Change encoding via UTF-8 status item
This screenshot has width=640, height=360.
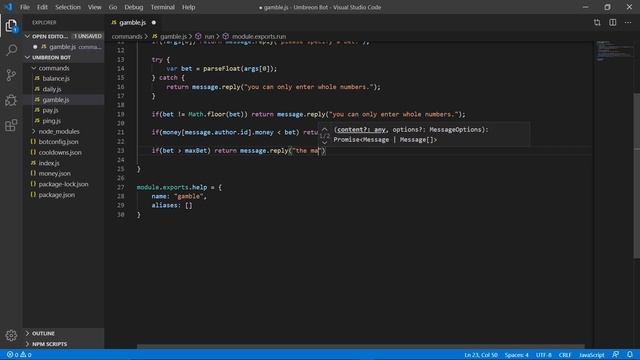[x=543, y=355]
